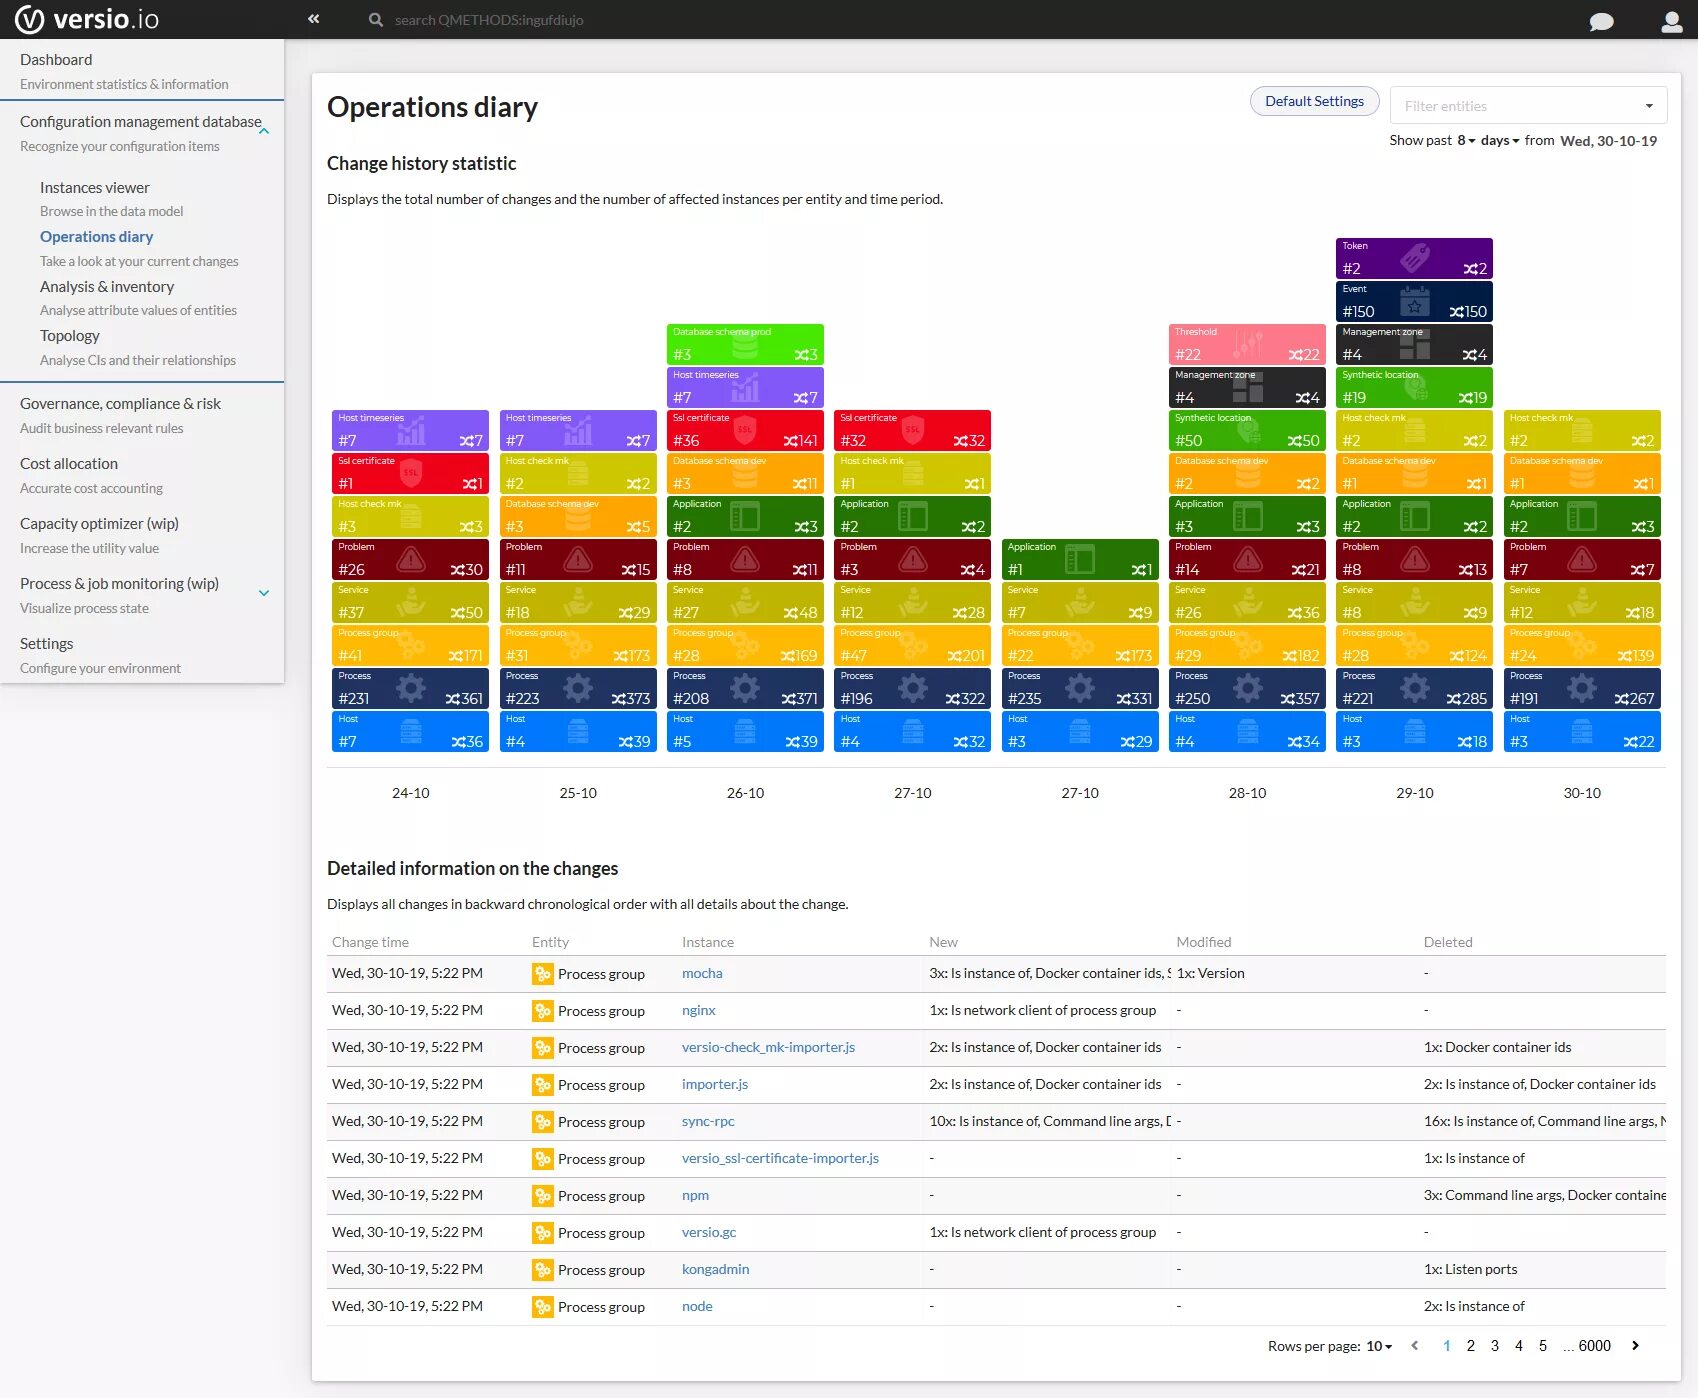Viewport: 1698px width, 1398px height.
Task: Click Process group icon in node row
Action: click(x=542, y=1307)
